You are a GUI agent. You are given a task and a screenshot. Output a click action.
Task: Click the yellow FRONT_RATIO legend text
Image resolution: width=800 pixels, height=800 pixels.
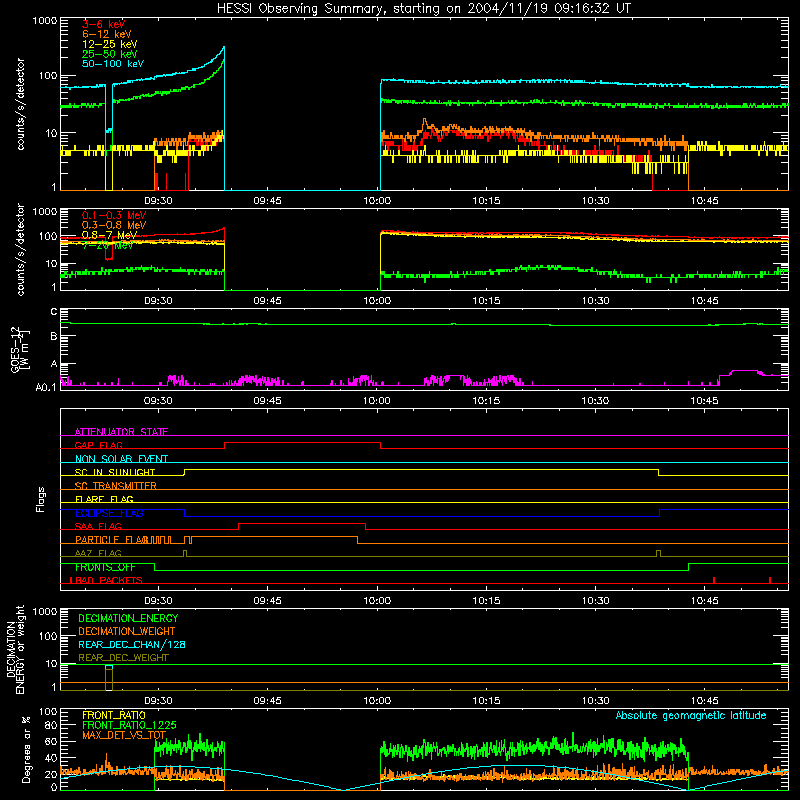(x=114, y=715)
